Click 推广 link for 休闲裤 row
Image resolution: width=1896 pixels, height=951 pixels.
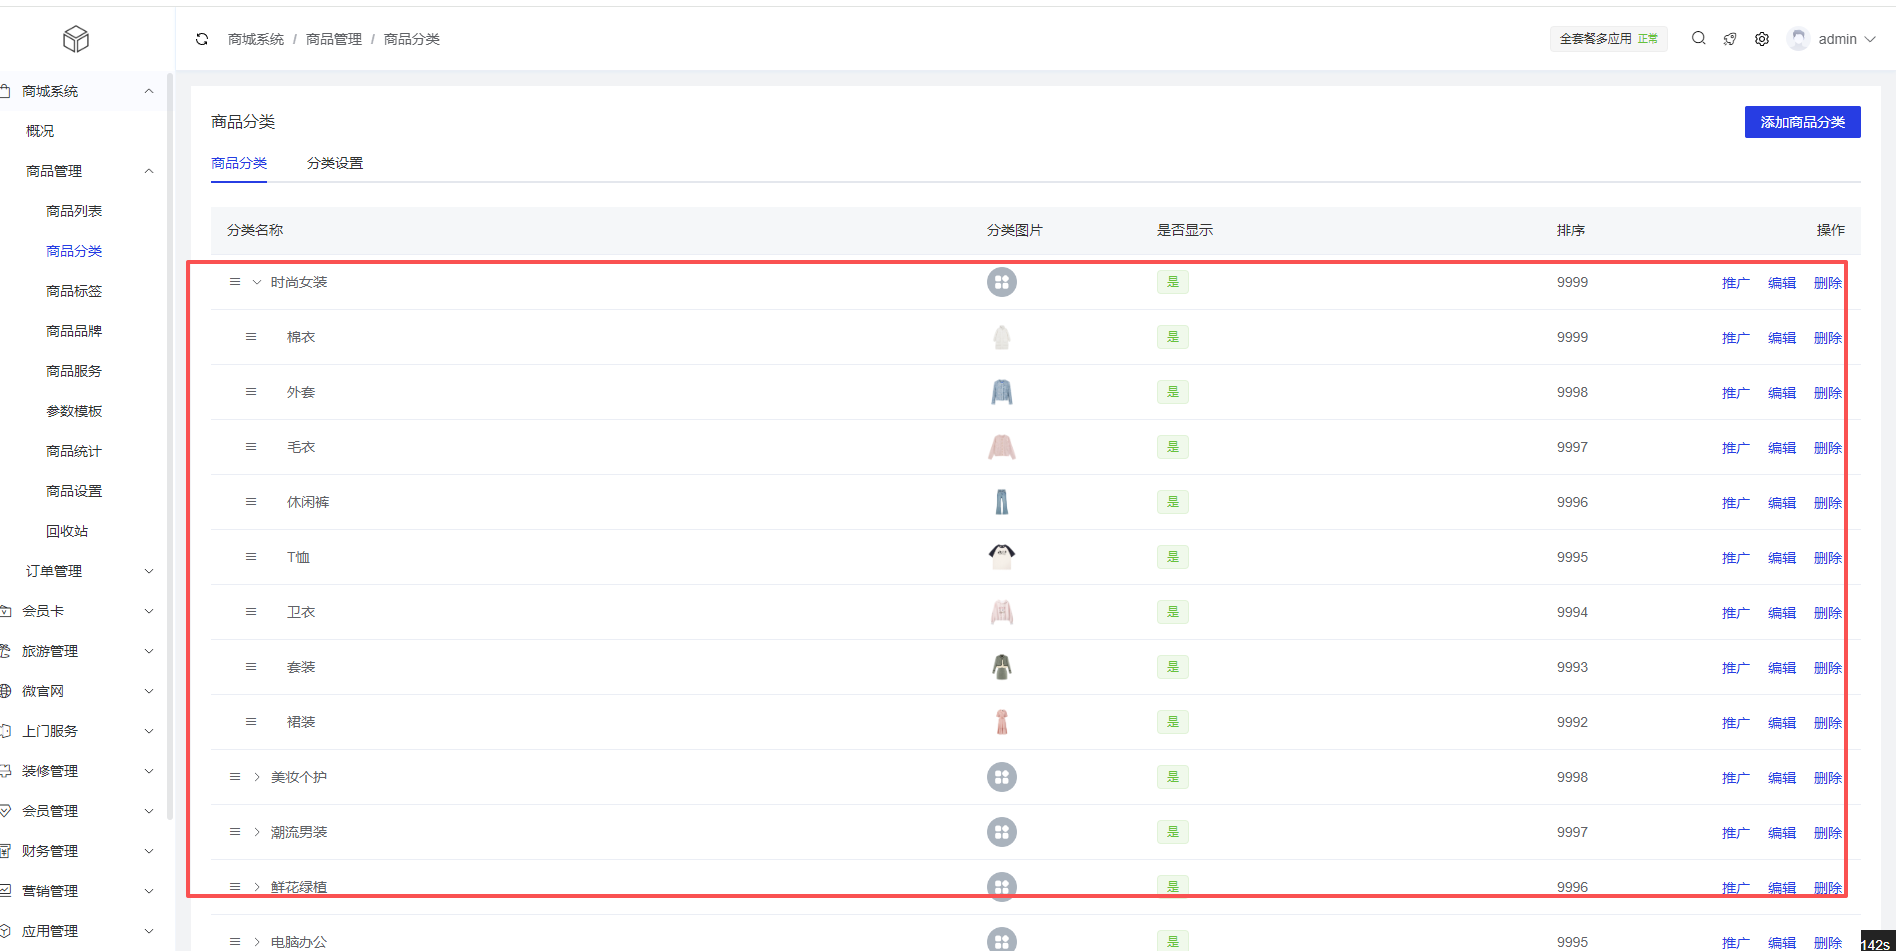(1735, 503)
